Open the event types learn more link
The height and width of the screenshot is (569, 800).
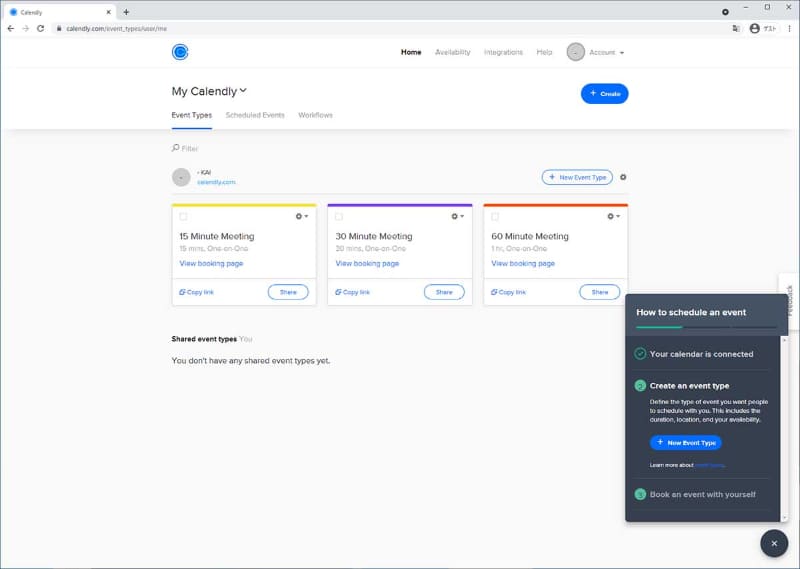click(710, 465)
